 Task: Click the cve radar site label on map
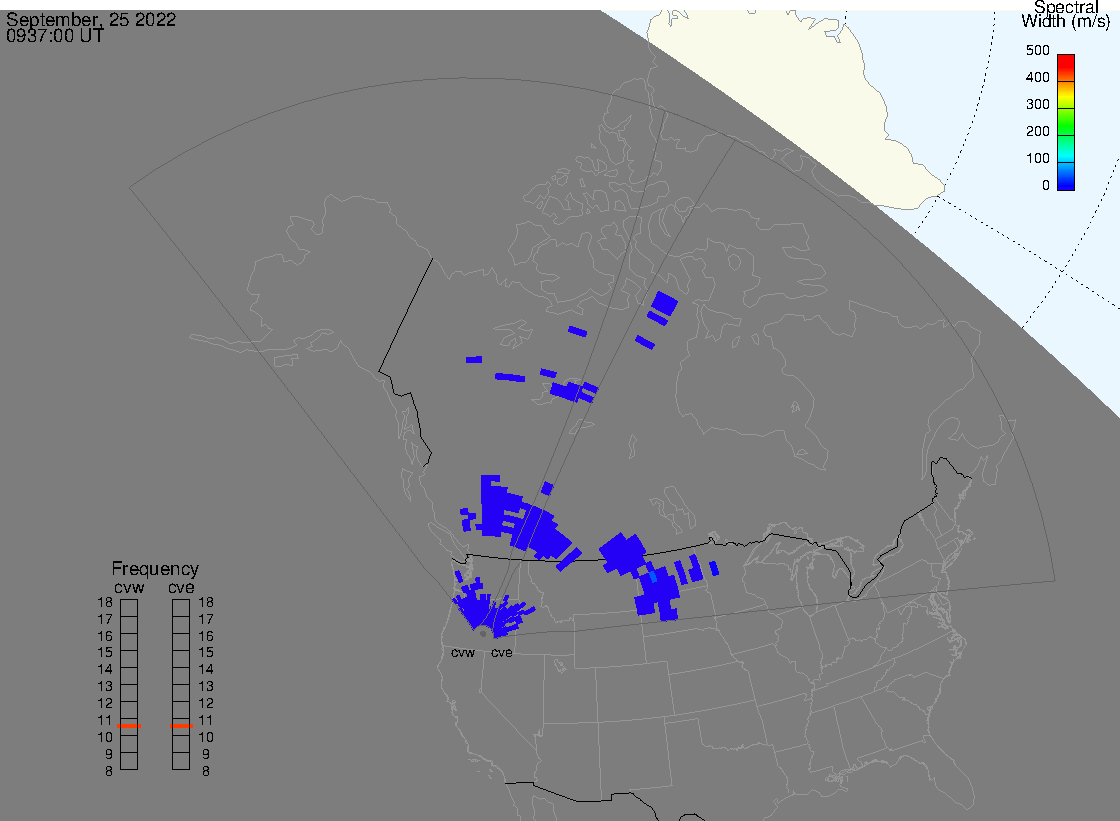(501, 653)
